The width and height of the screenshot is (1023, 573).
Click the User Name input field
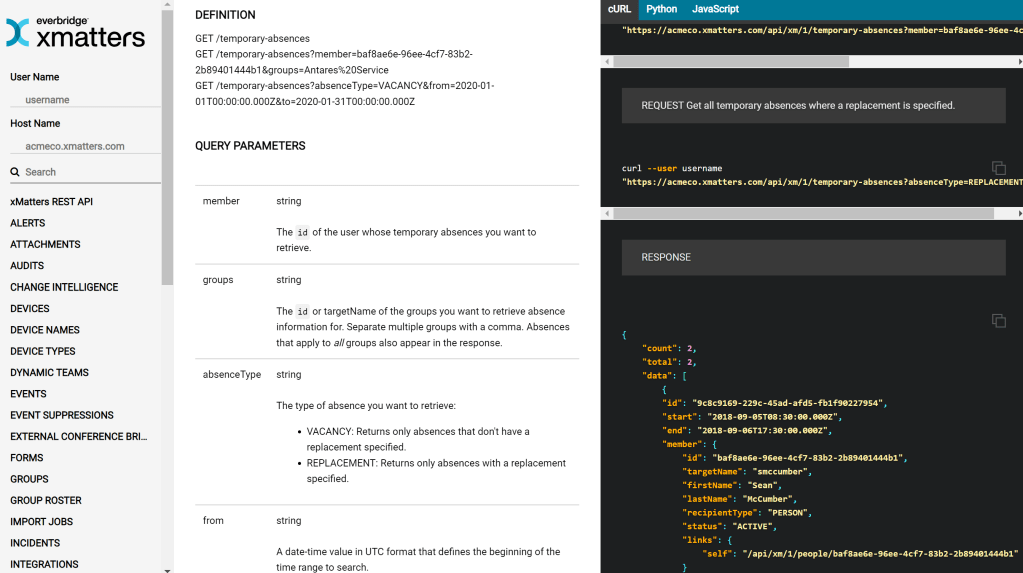tap(85, 100)
